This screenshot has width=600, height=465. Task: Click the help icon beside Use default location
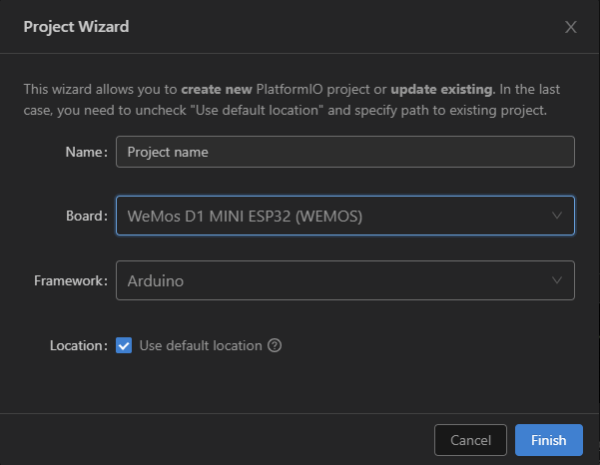tap(275, 345)
